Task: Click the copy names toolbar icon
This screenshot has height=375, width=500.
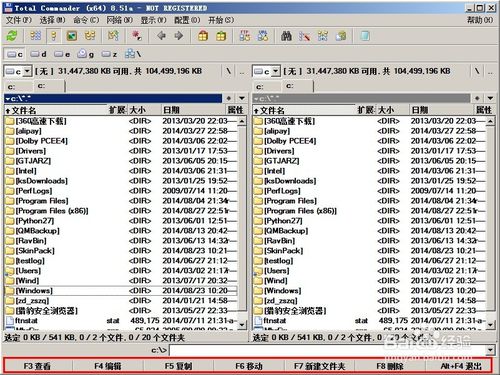Action: [x=340, y=36]
